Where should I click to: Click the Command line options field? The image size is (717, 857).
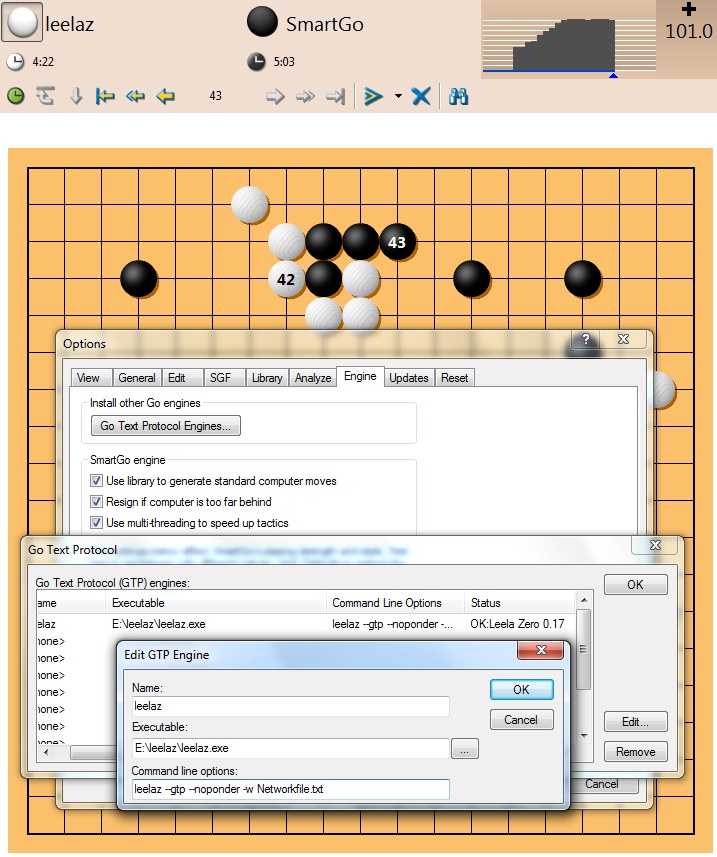pyautogui.click(x=291, y=789)
